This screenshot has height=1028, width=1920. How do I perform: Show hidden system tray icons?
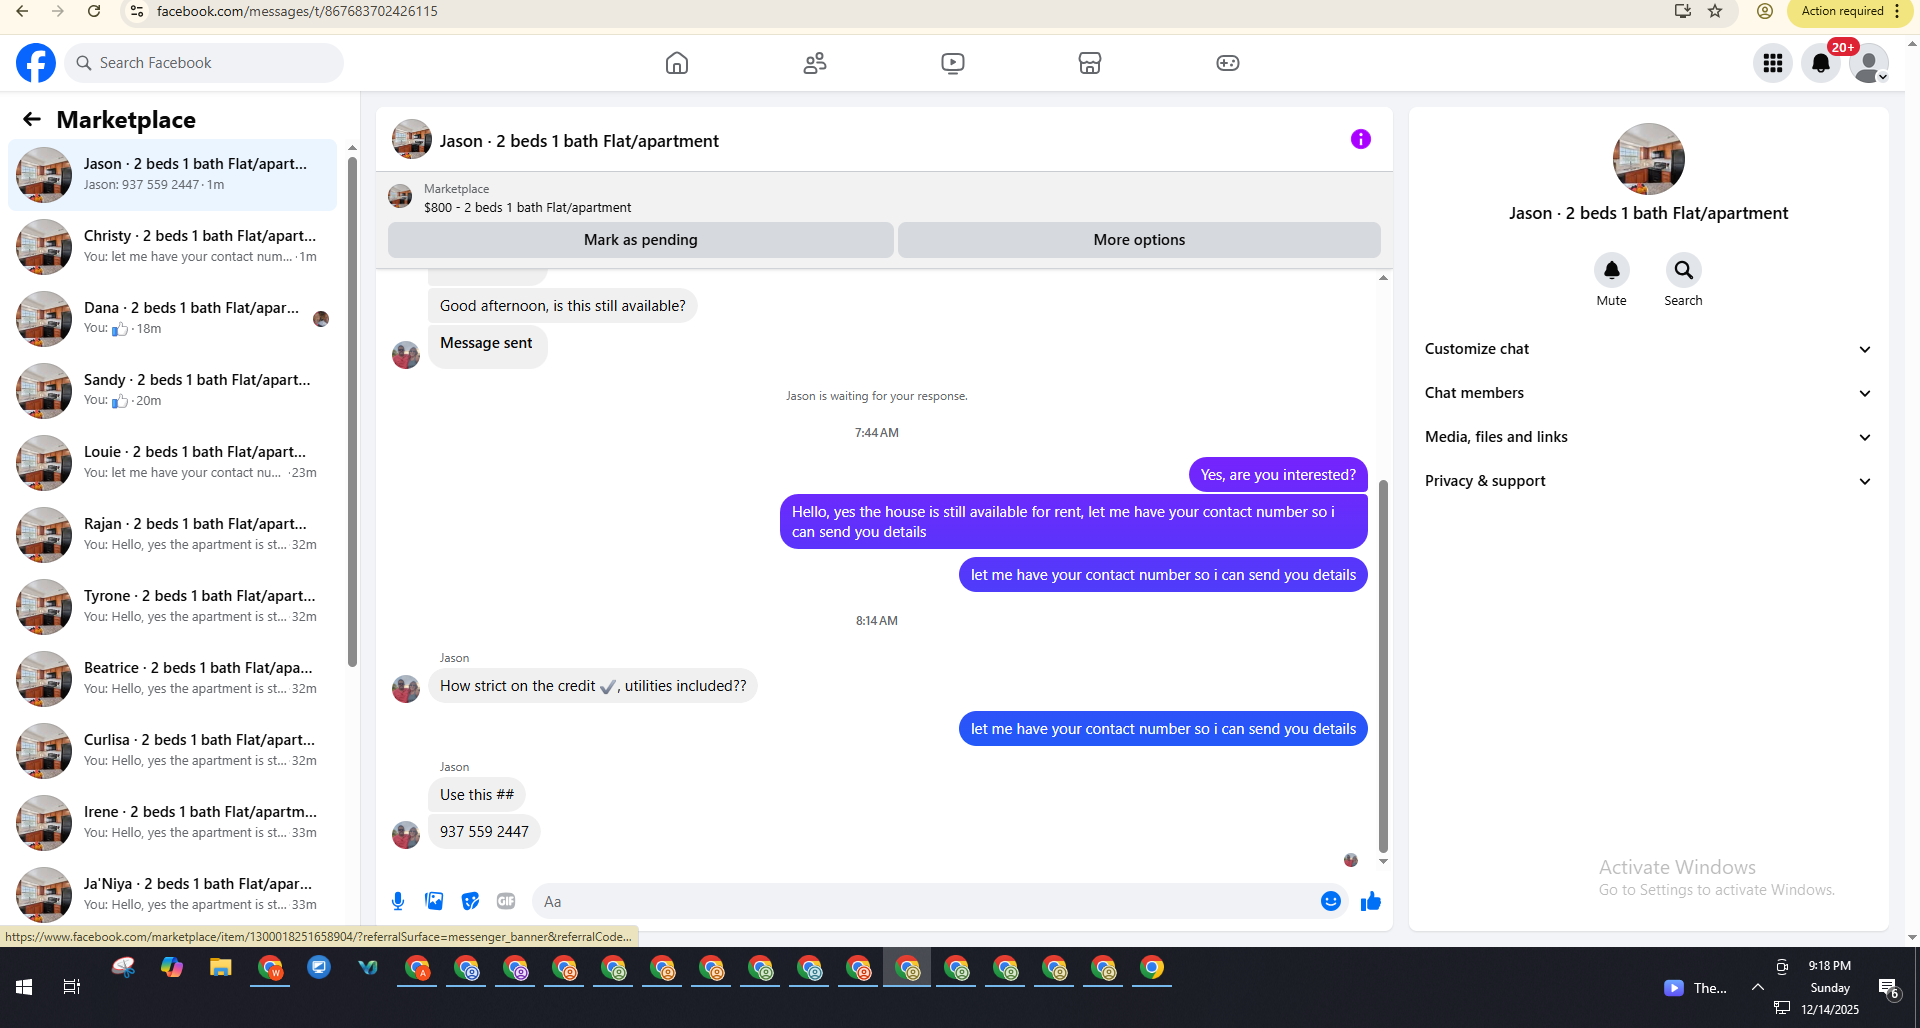tap(1757, 987)
